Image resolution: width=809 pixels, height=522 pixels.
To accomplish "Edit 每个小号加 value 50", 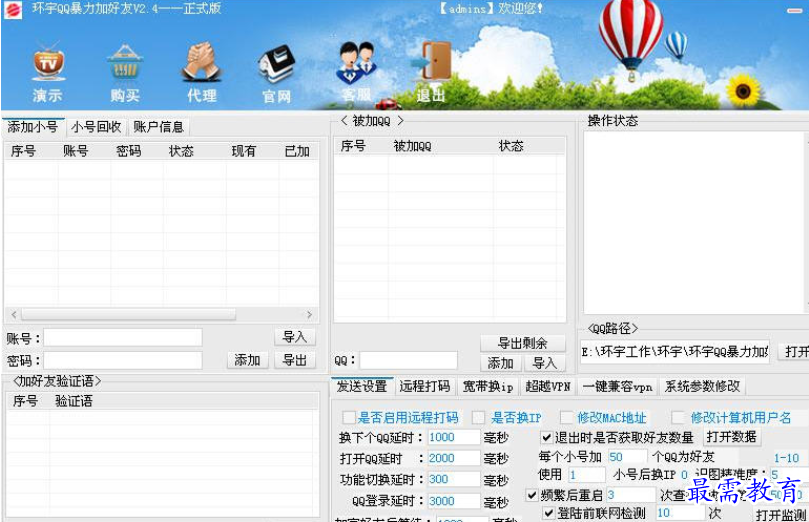I will coord(627,457).
